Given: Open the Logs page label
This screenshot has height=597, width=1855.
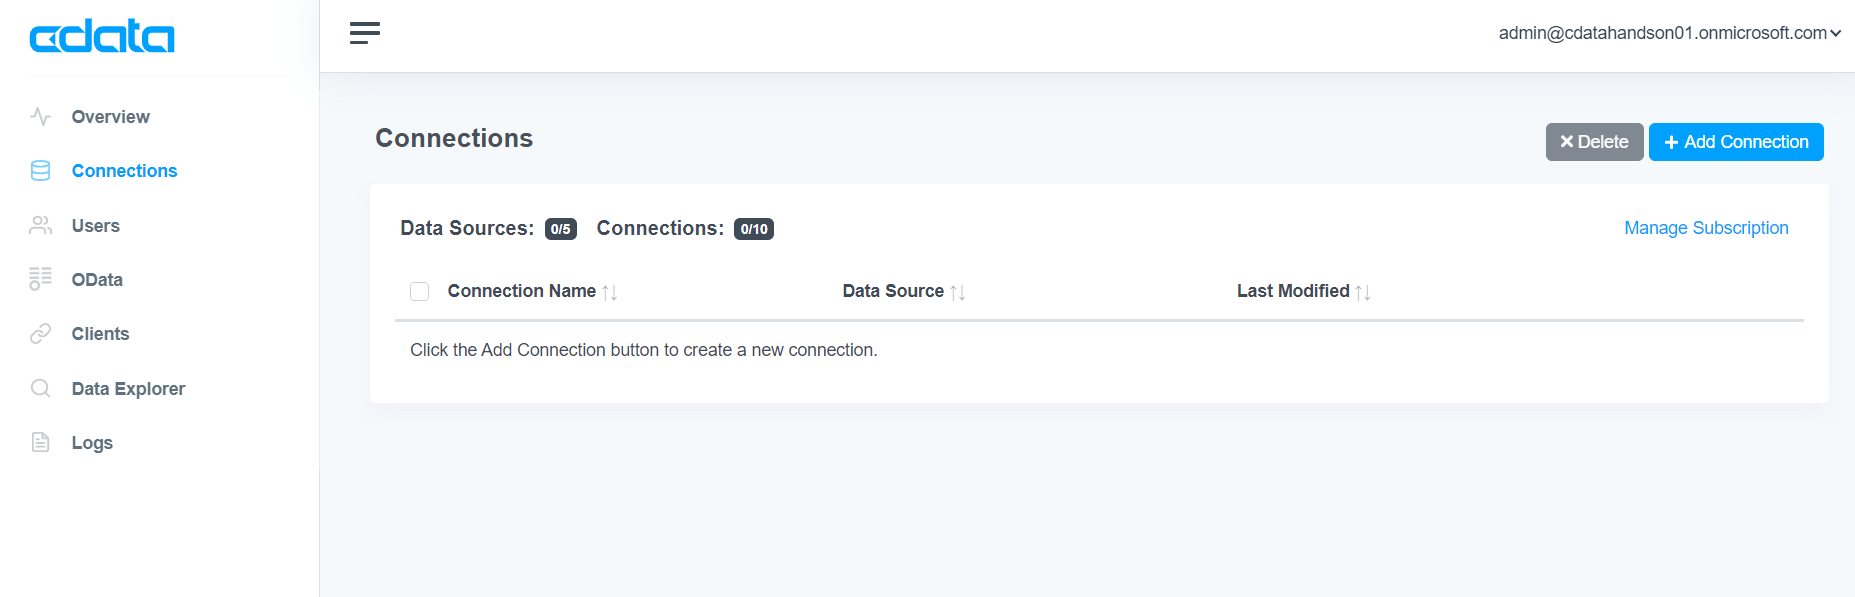Looking at the screenshot, I should coord(92,443).
